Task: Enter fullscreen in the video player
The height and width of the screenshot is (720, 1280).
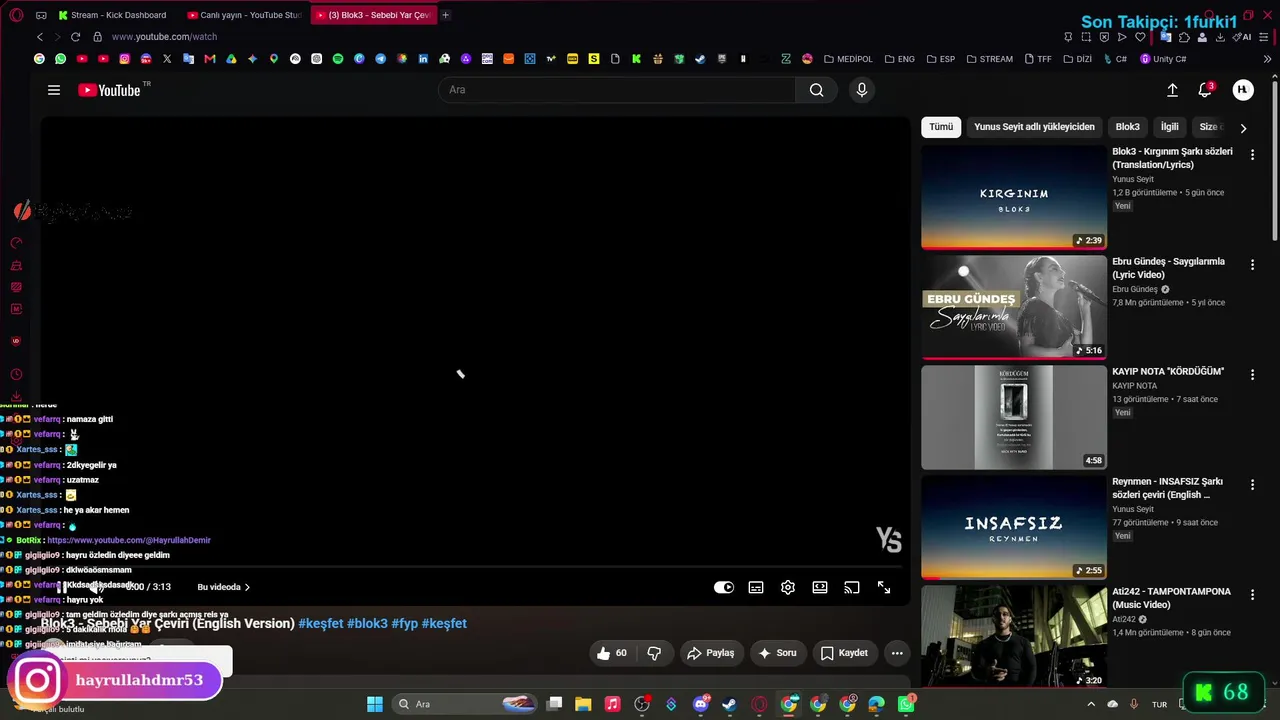Action: (884, 587)
